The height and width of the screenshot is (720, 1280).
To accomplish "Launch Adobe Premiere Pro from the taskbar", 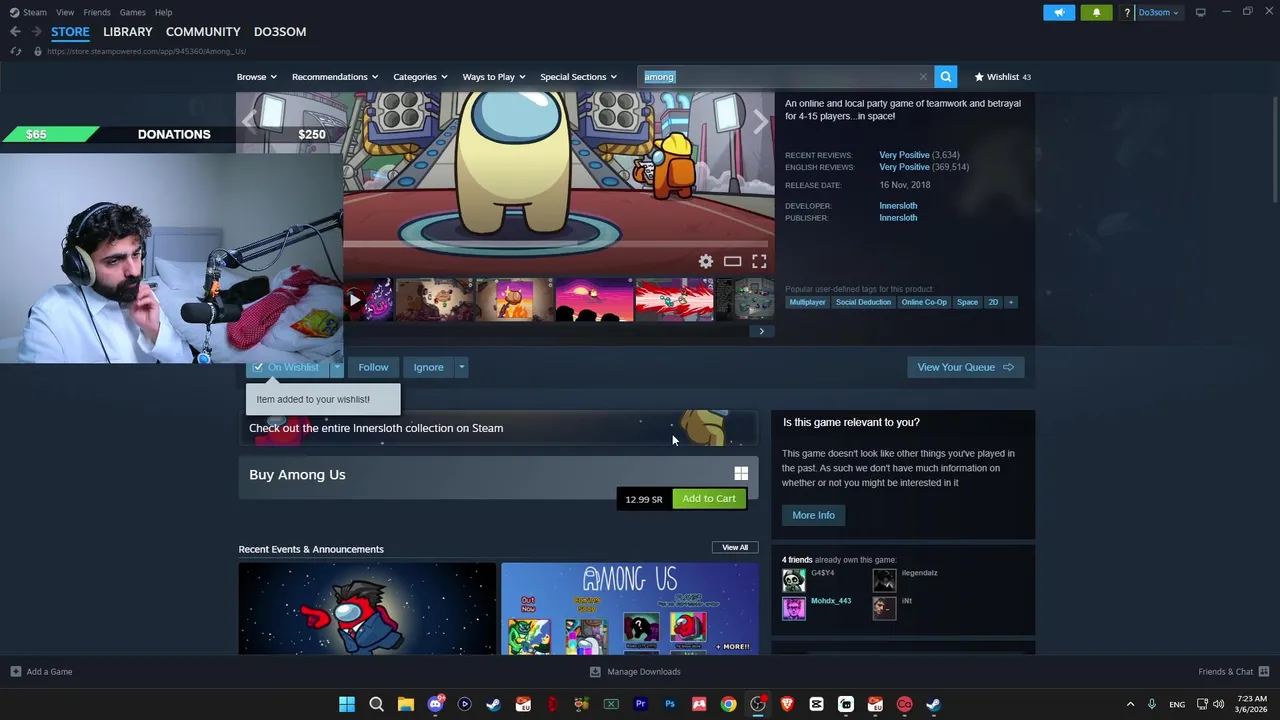I will (x=640, y=704).
